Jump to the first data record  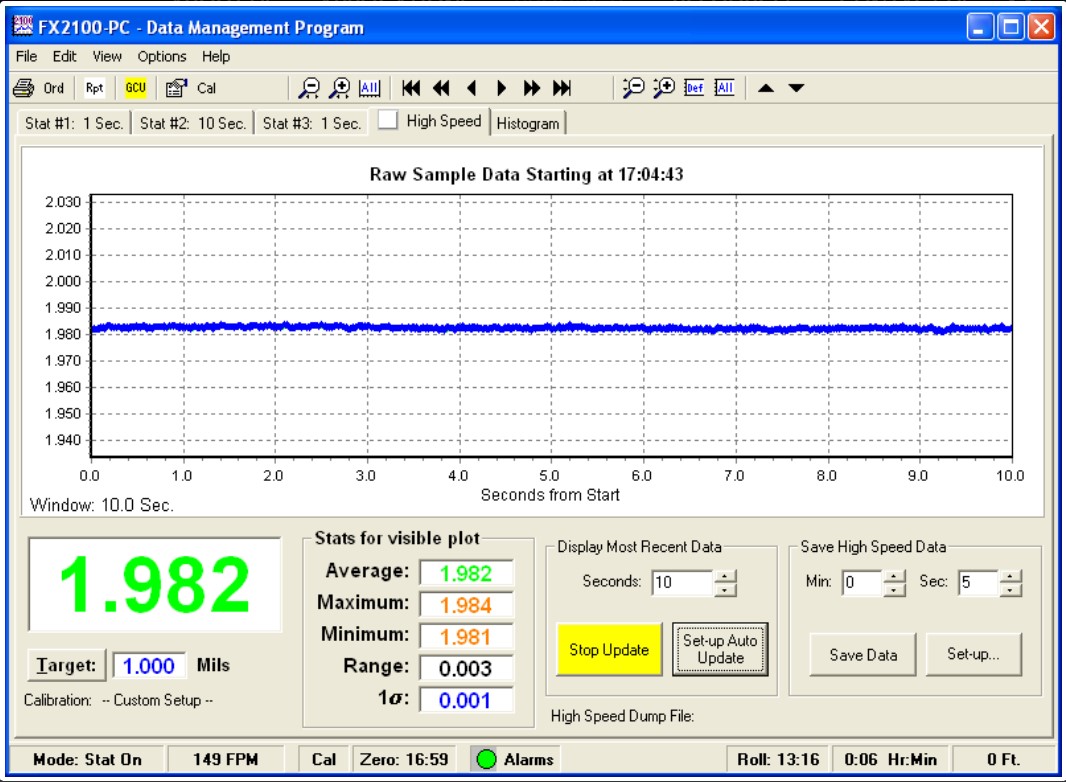411,88
